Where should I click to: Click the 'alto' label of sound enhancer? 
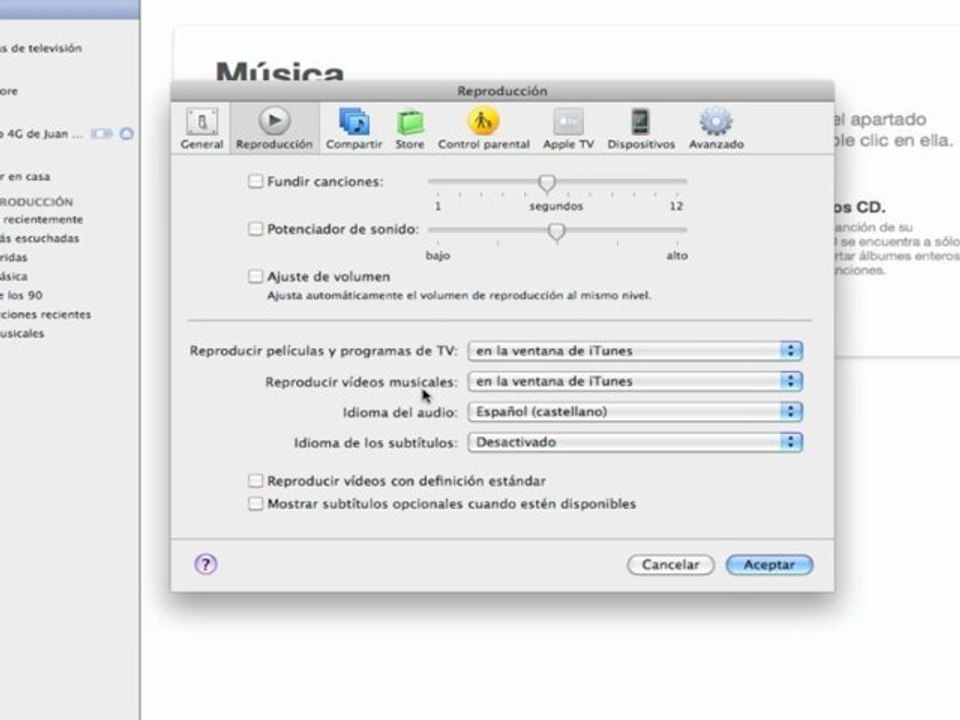click(677, 255)
